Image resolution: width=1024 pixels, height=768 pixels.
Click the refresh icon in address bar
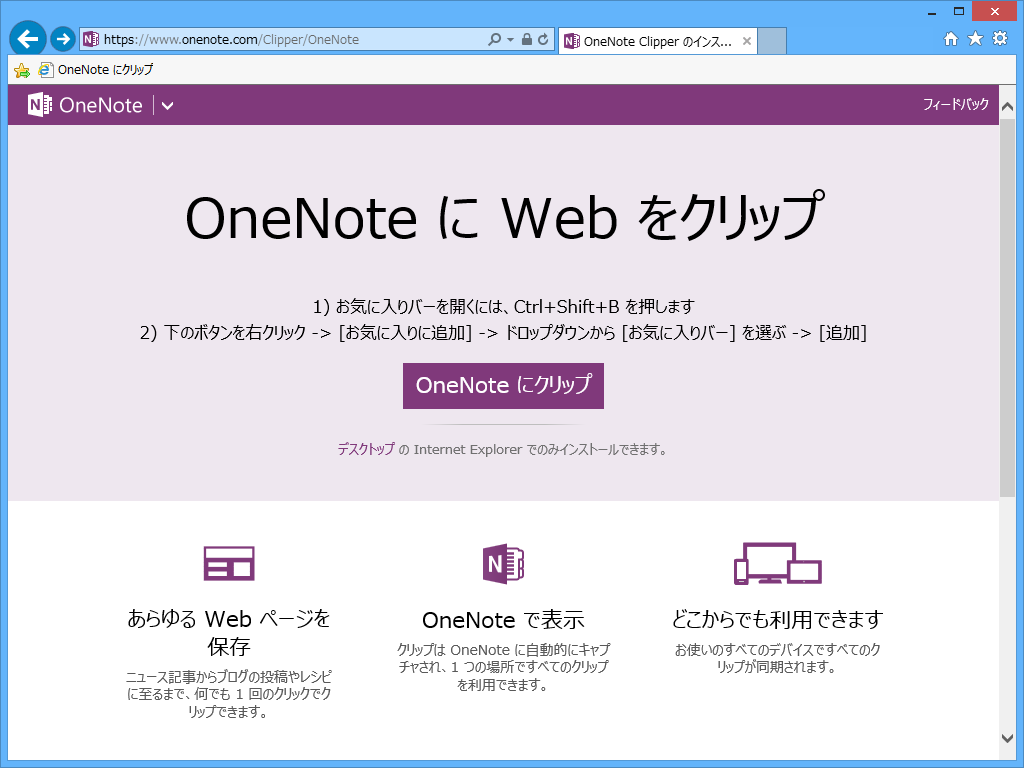pyautogui.click(x=542, y=41)
